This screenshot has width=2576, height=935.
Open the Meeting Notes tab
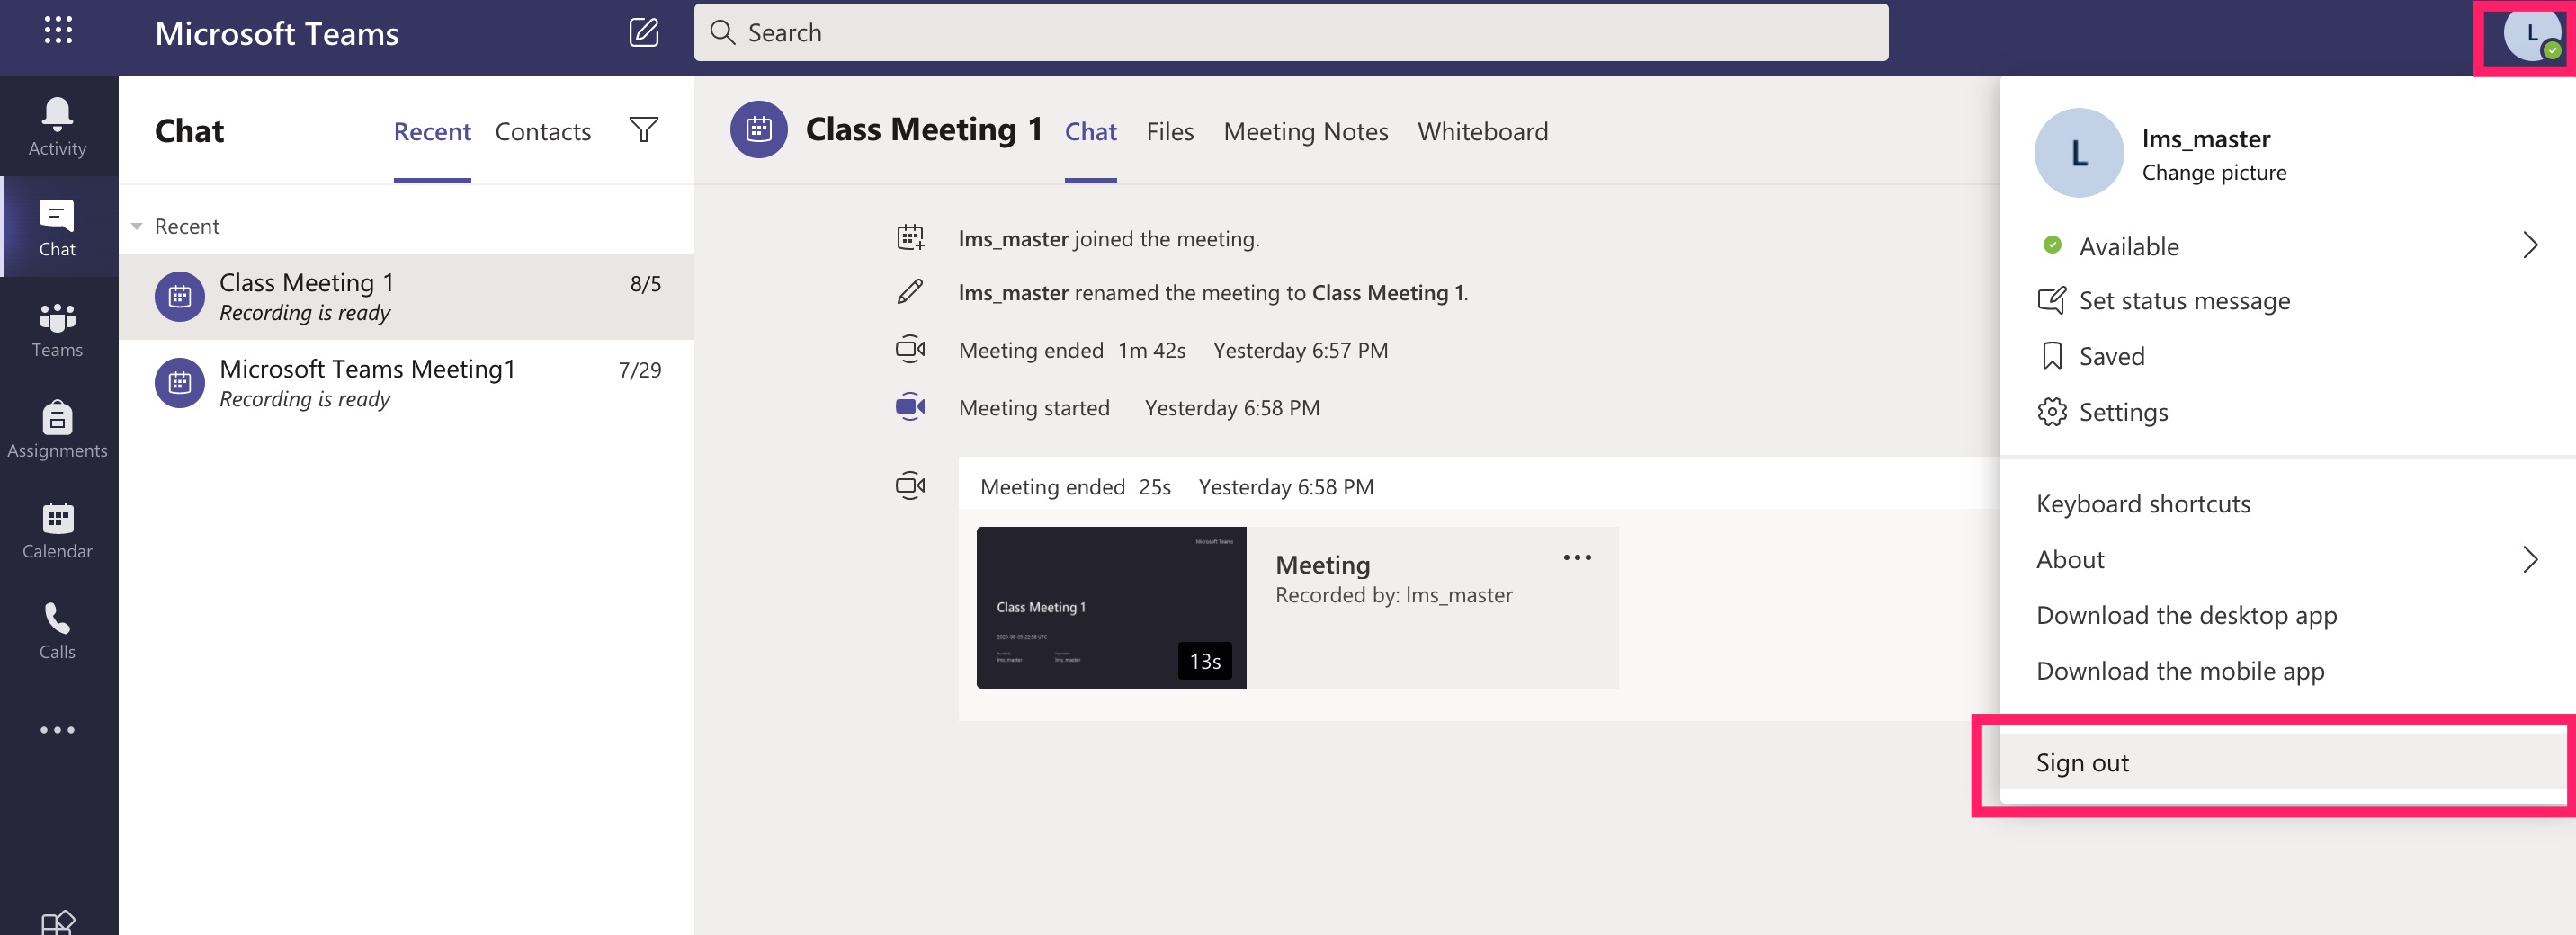[1305, 131]
